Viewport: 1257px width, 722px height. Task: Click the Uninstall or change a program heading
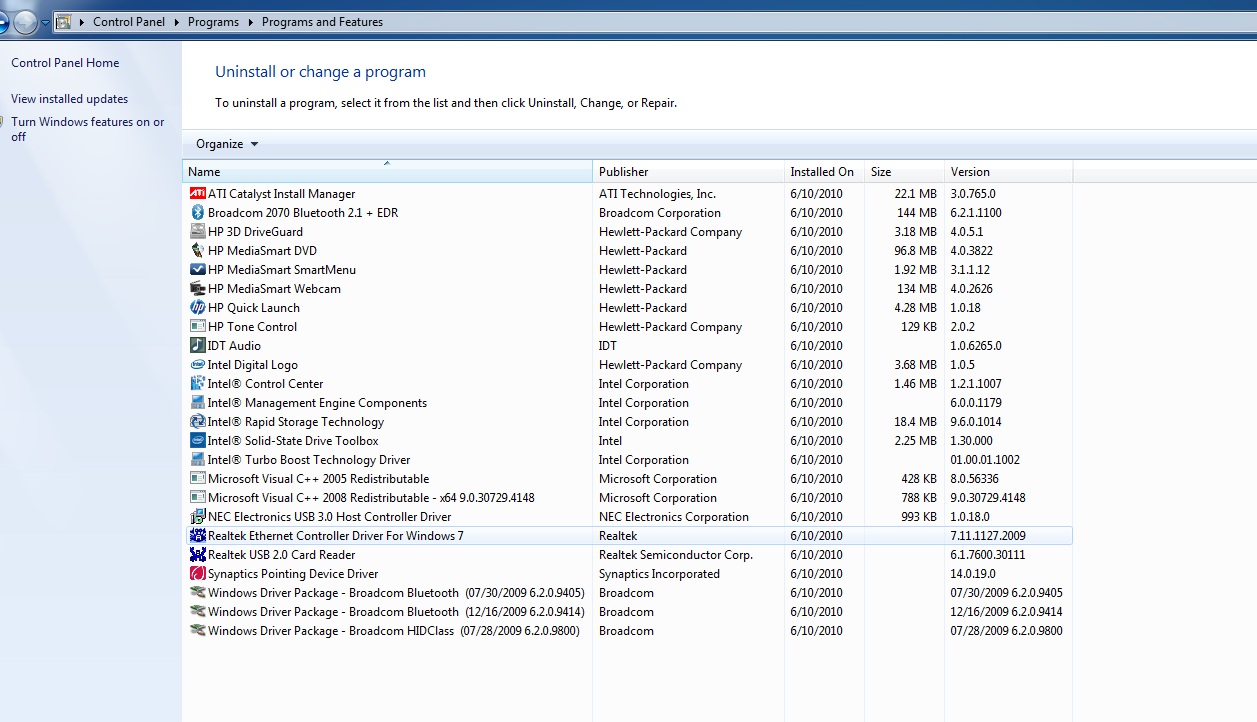321,72
